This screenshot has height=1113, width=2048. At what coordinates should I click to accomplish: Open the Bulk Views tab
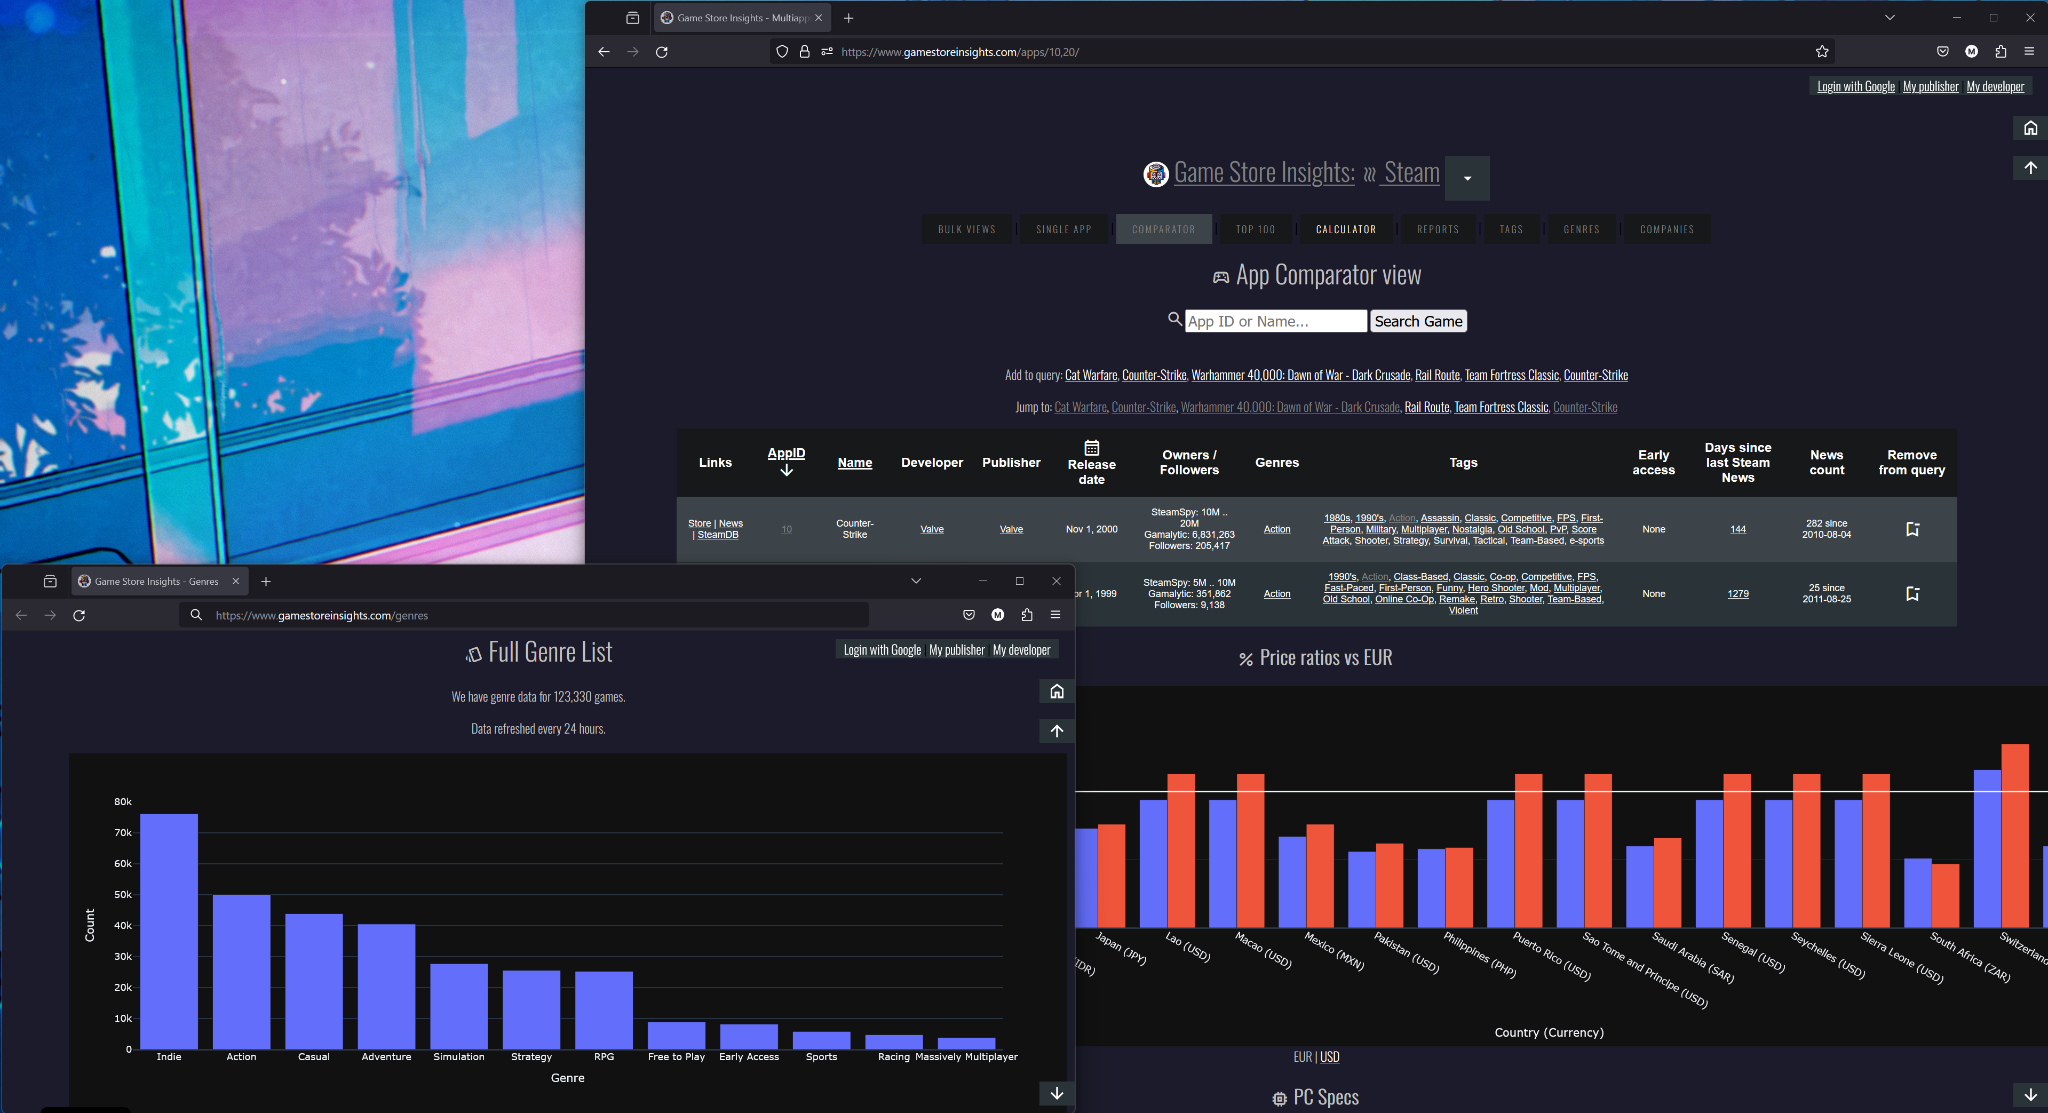[x=967, y=229]
